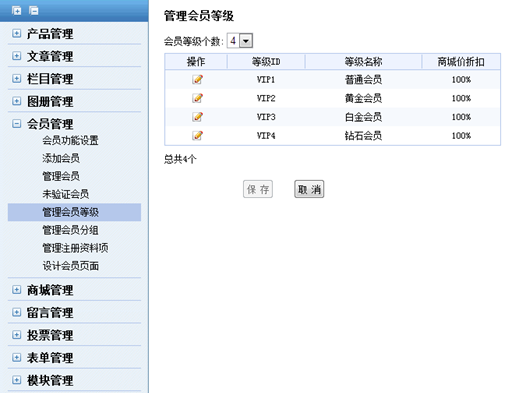Open 设计会员页面 in the sidebar
This screenshot has height=393, width=522.
[x=70, y=266]
